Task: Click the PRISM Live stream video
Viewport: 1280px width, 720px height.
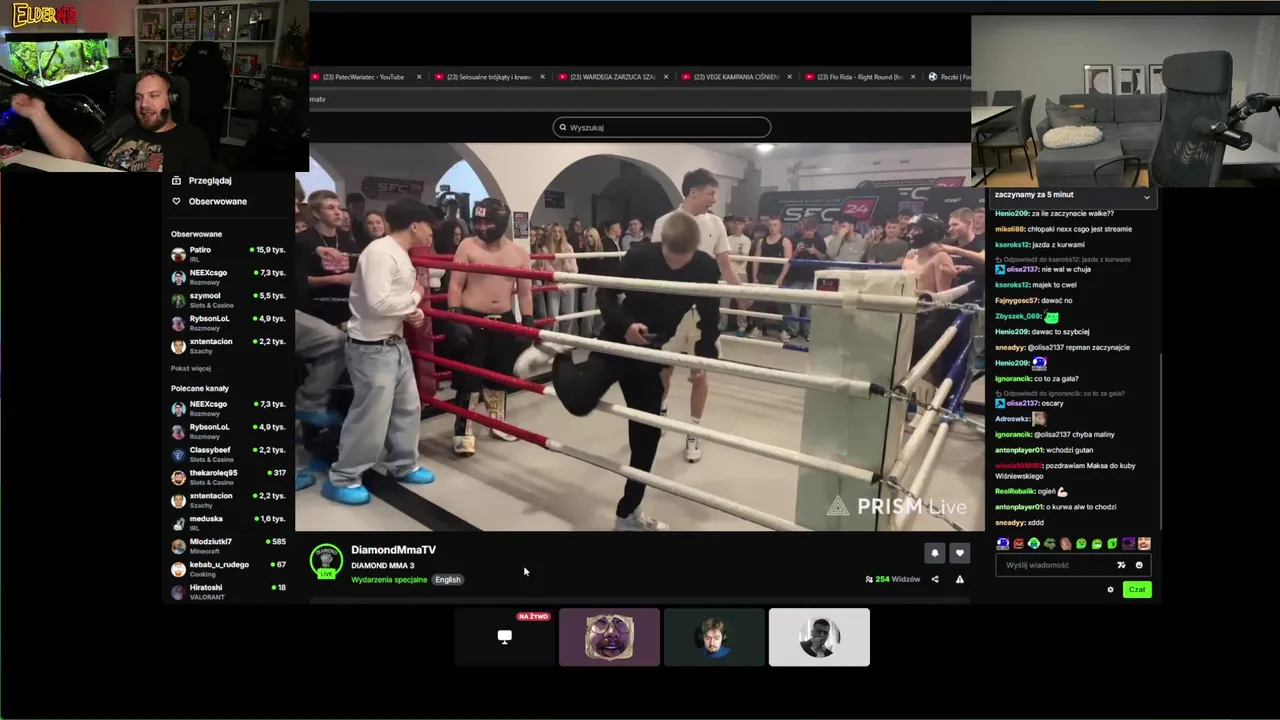Action: click(640, 337)
